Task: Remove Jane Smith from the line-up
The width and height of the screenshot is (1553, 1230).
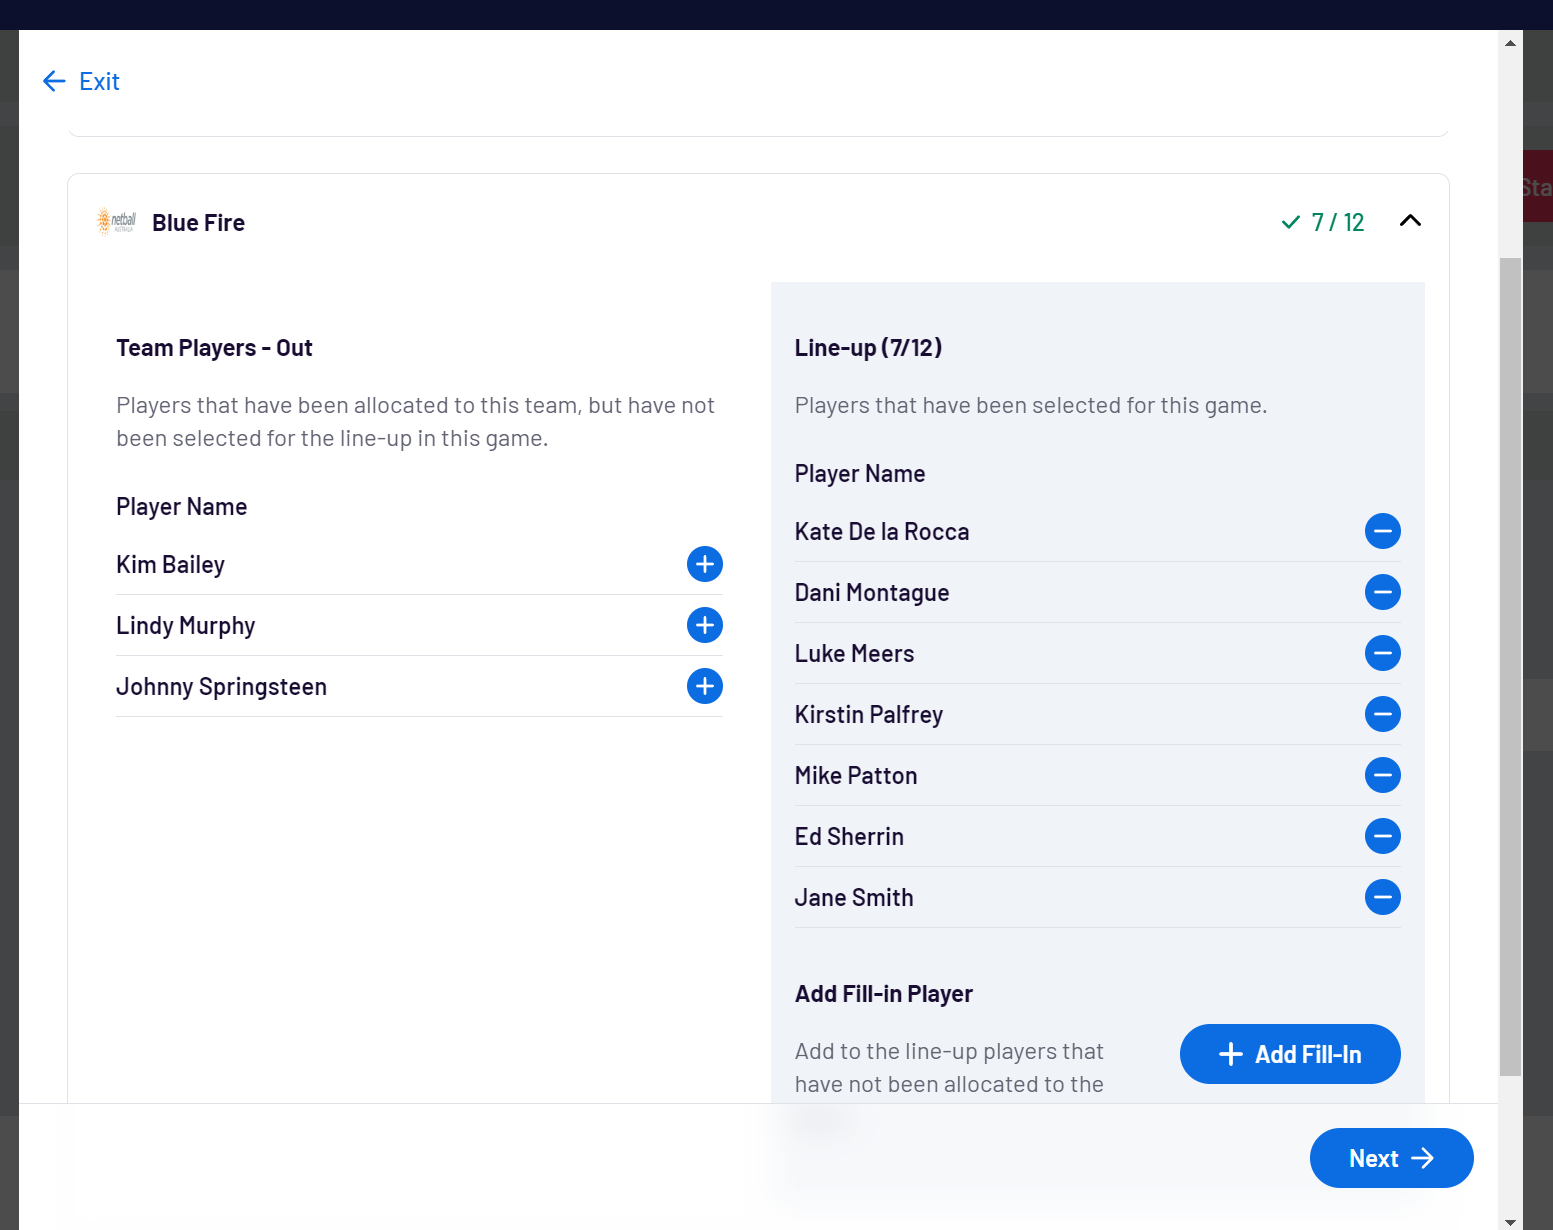Action: [x=1383, y=897]
